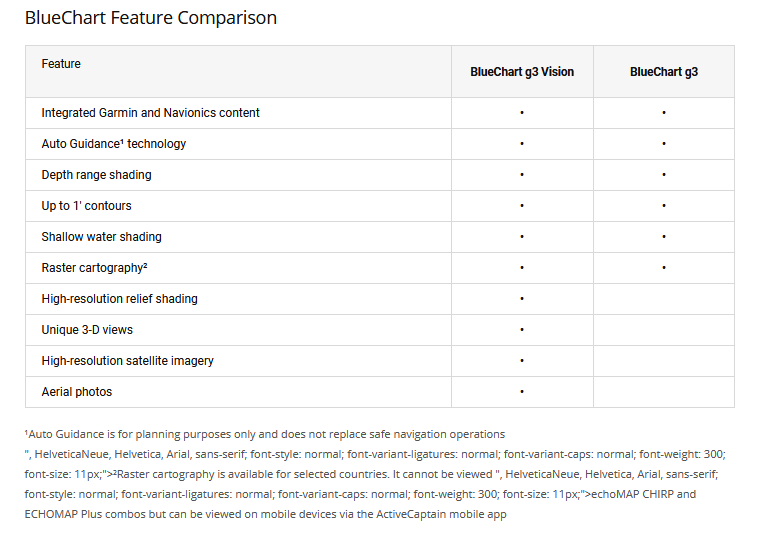758x544 pixels.
Task: Select the Depth range shading row label
Action: [96, 175]
